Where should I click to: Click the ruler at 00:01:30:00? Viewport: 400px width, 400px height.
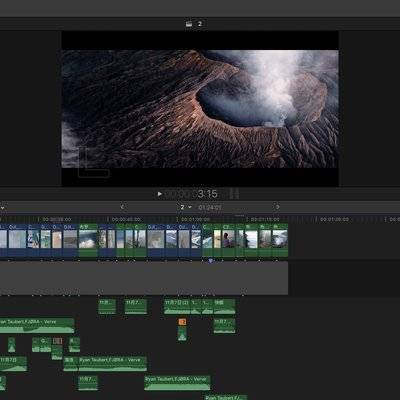[334, 219]
